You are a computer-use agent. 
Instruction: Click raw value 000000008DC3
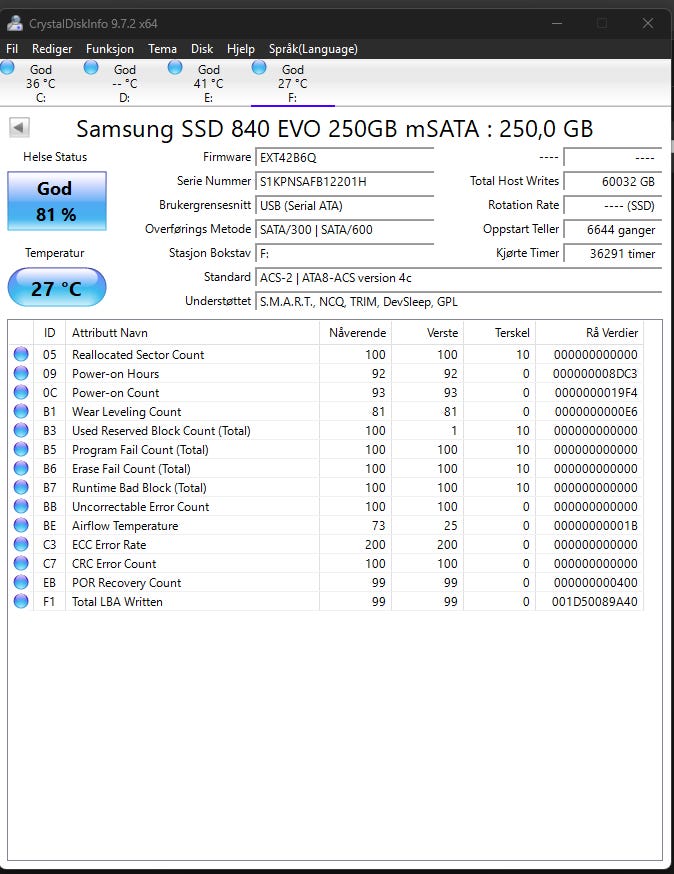pos(595,373)
